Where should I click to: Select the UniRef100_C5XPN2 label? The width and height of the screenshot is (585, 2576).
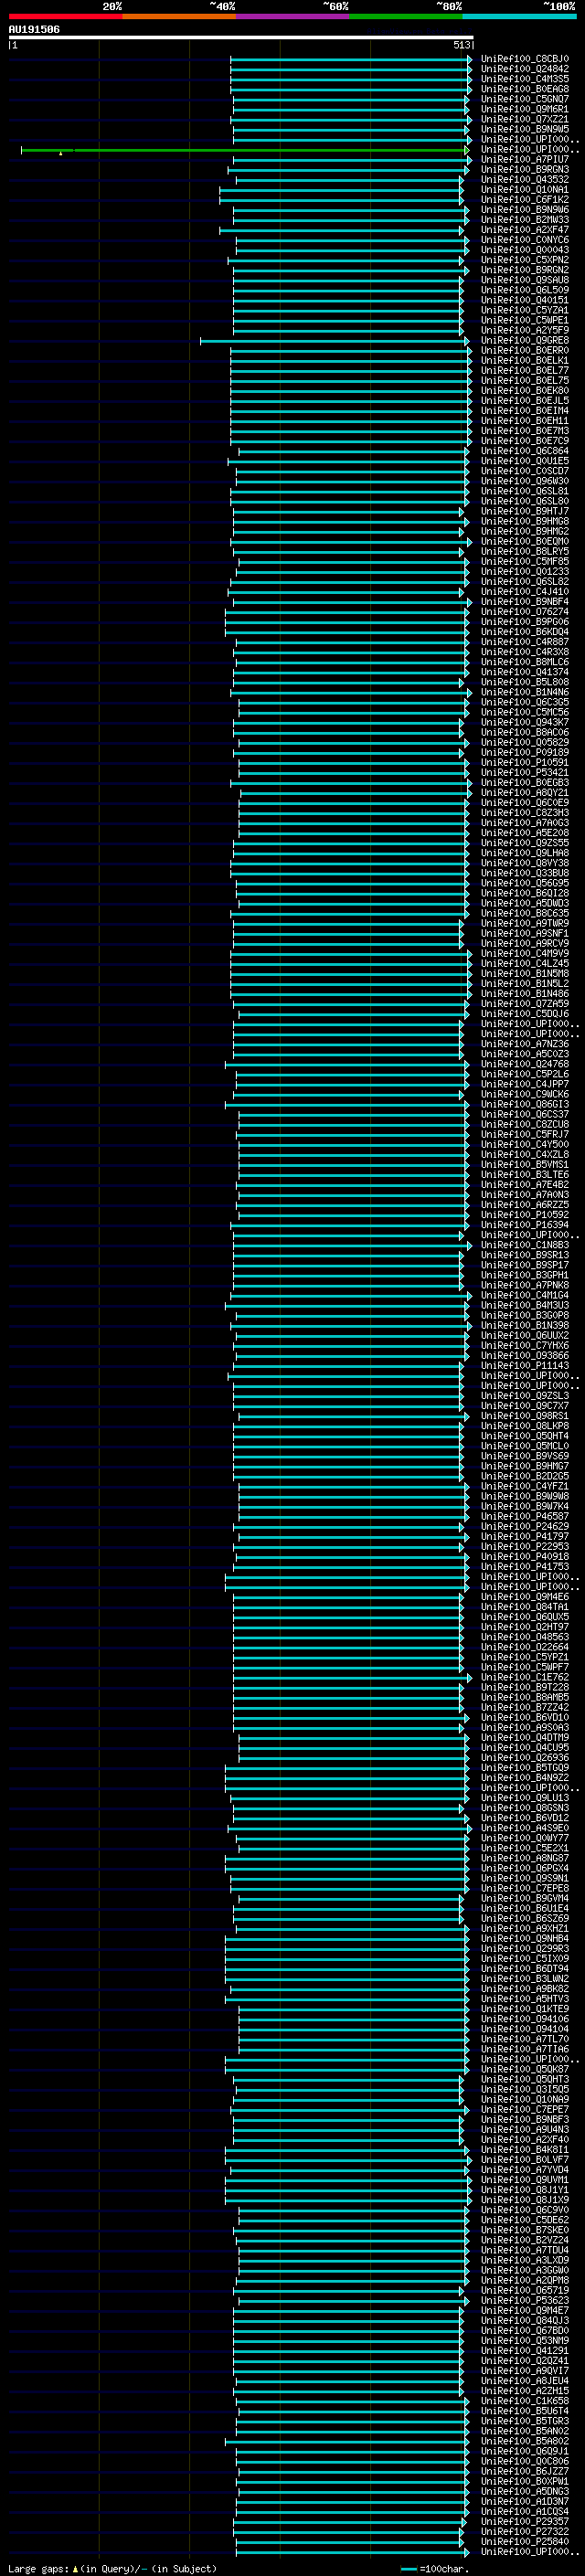click(x=524, y=260)
